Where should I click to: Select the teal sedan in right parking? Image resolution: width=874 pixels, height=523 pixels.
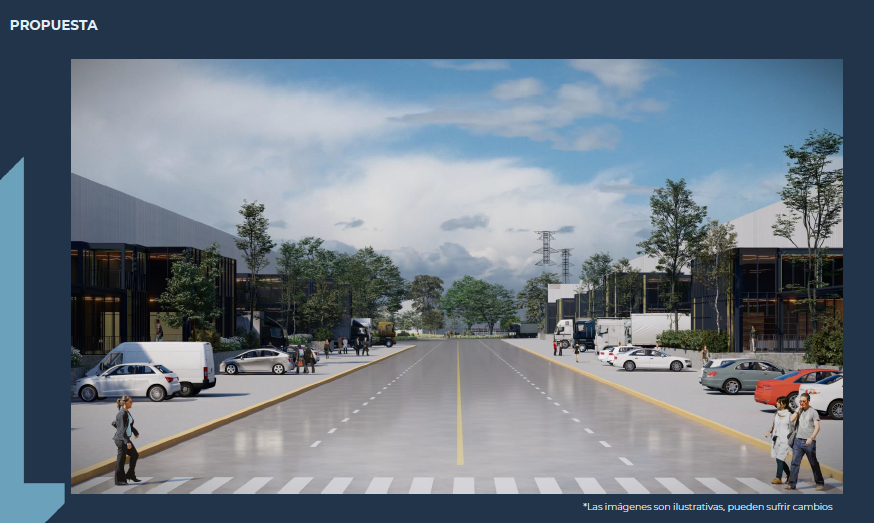[739, 375]
